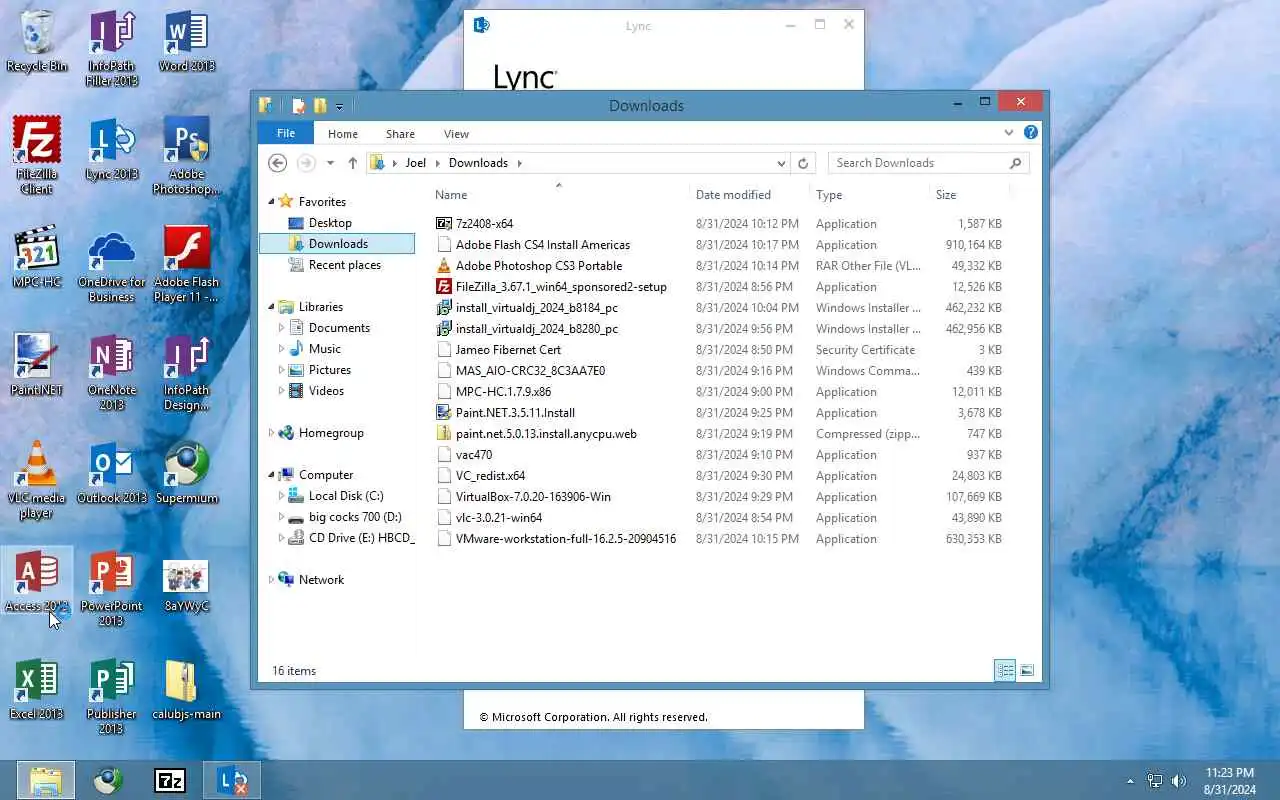The height and width of the screenshot is (800, 1280).
Task: Select the Publisher 2013 desktop icon
Action: tap(111, 696)
